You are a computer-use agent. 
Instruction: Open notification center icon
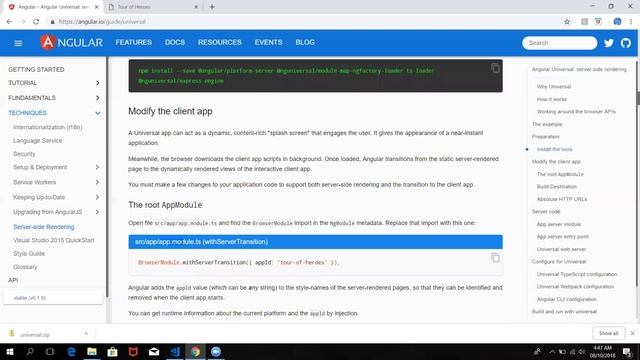pos(627,351)
